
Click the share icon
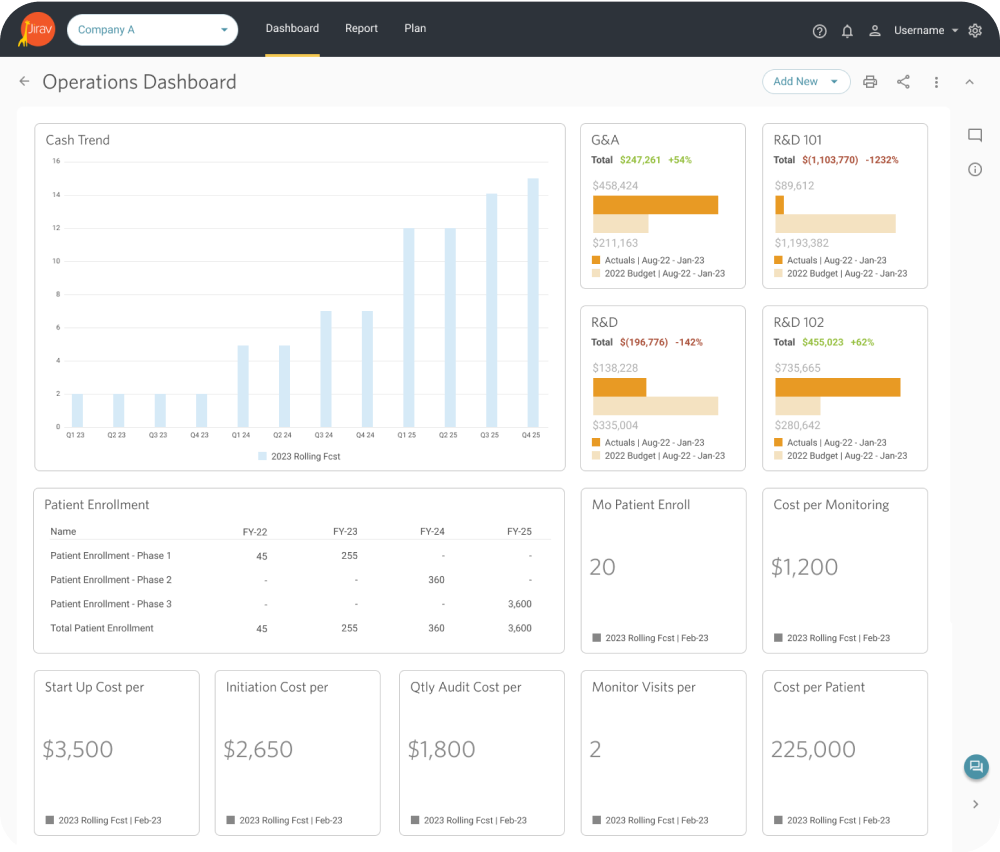coord(903,82)
